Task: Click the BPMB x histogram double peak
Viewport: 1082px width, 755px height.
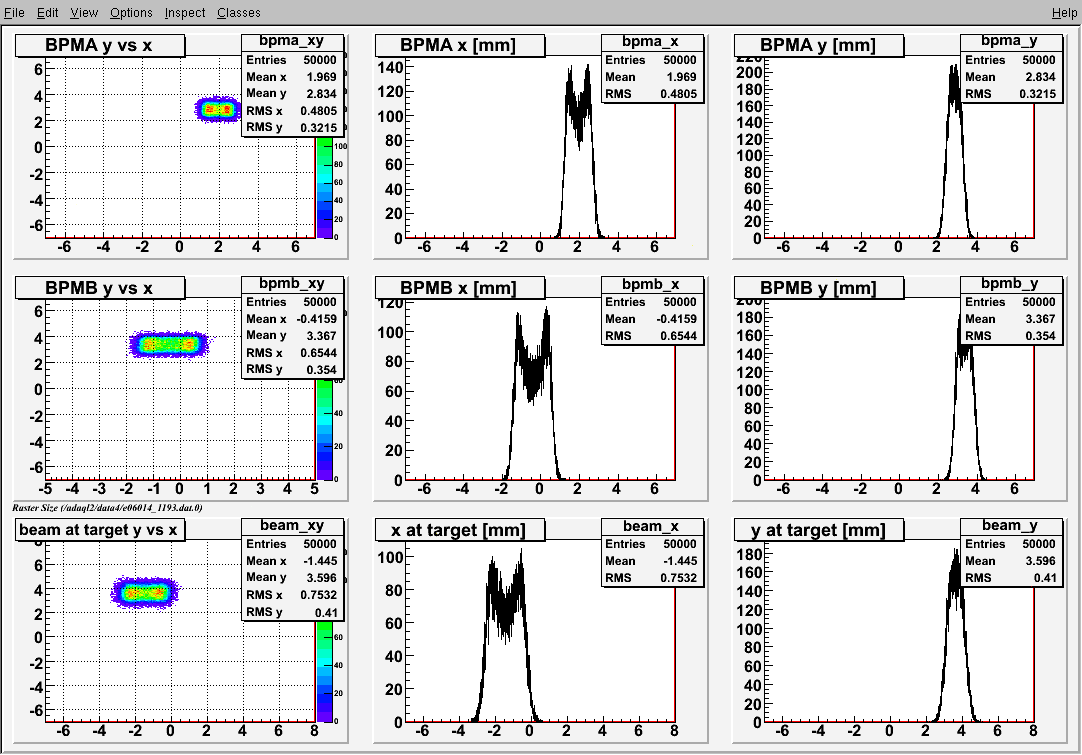Action: [532, 393]
